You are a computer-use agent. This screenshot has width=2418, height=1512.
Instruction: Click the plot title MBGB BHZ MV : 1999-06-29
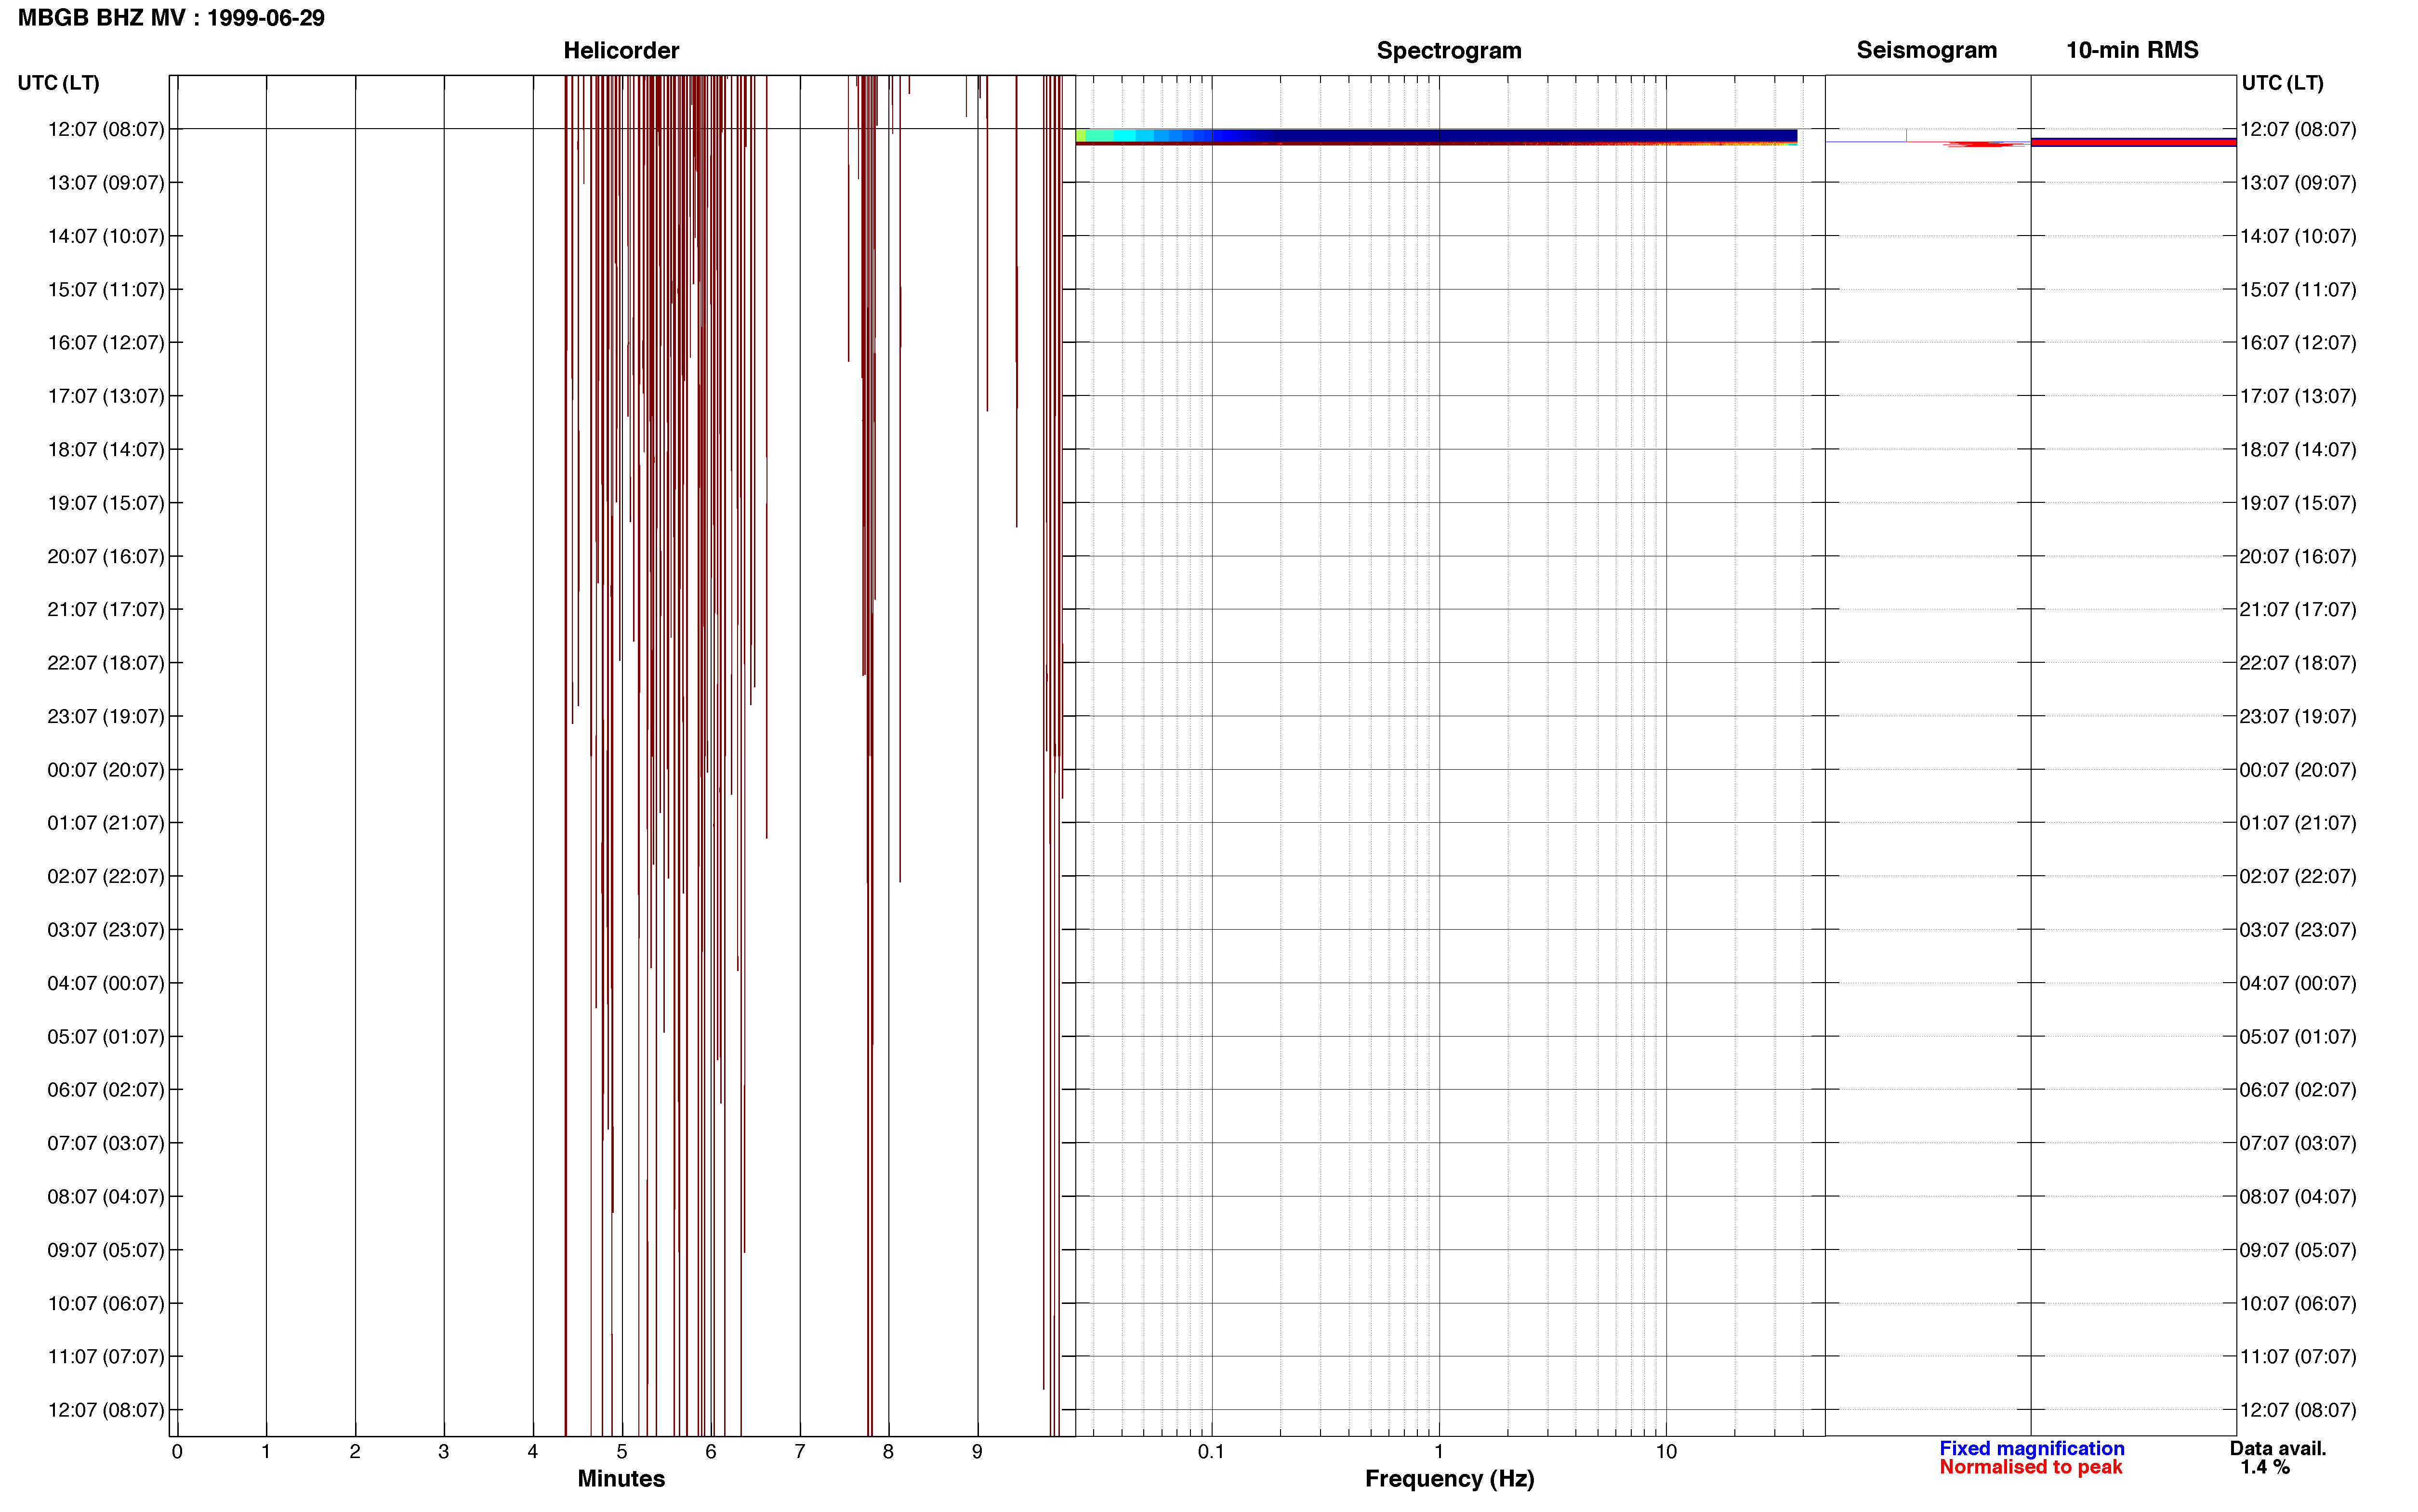(x=171, y=18)
